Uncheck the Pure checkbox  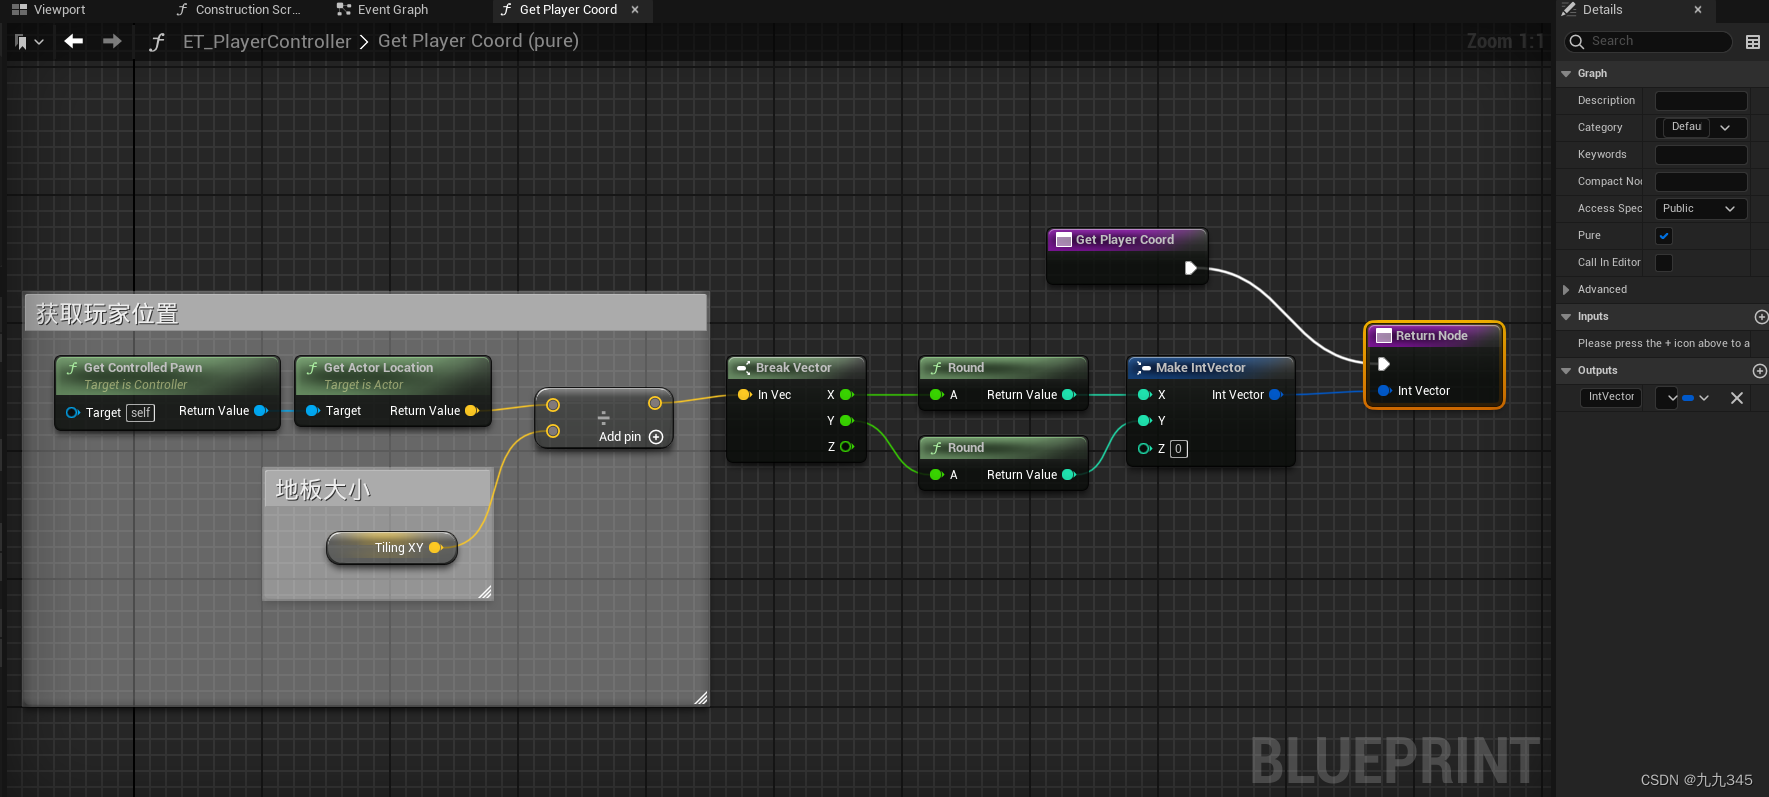1664,236
